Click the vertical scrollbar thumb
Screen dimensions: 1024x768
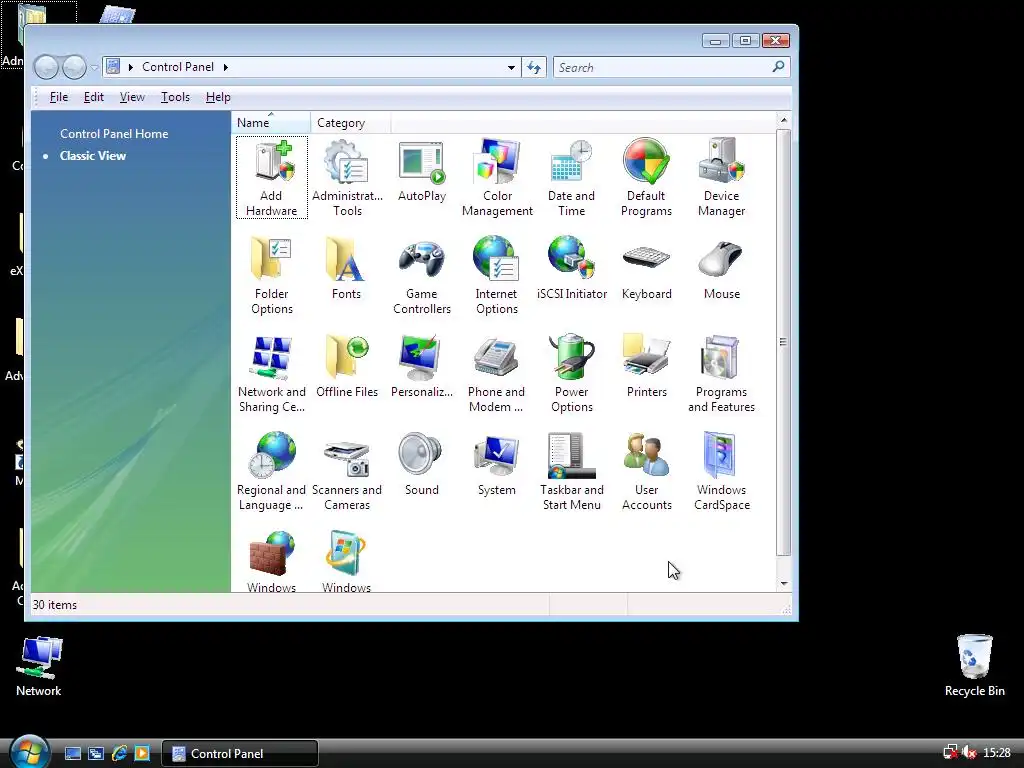pyautogui.click(x=784, y=342)
